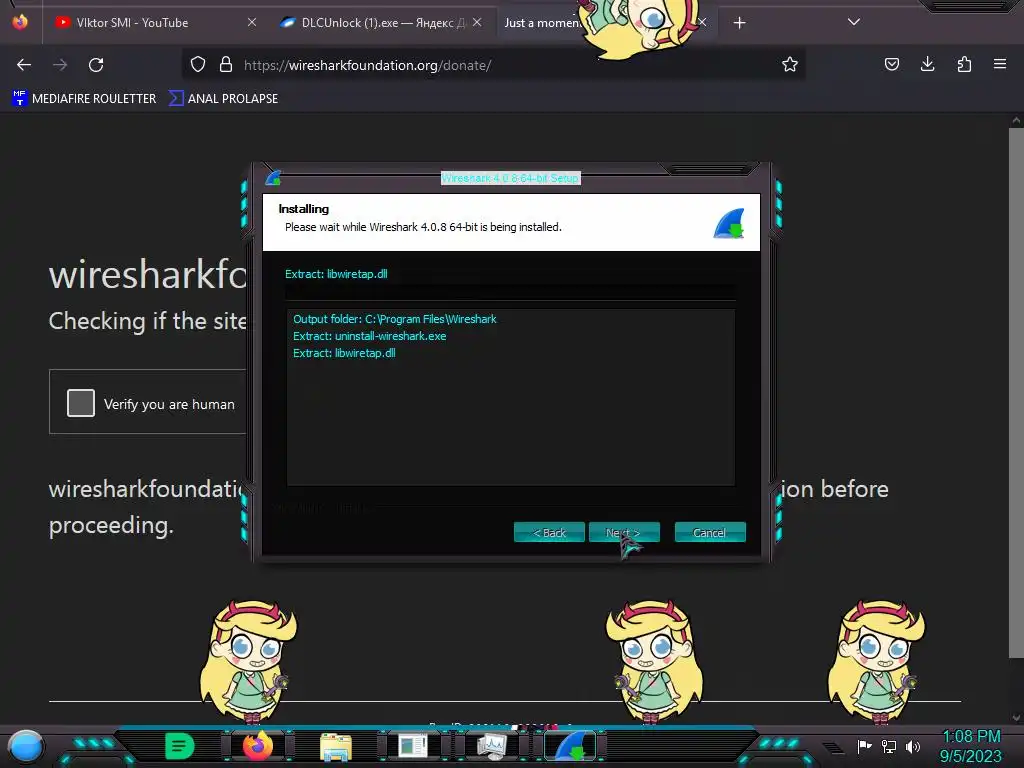
Task: Open the green notes app in taskbar
Action: 179,746
